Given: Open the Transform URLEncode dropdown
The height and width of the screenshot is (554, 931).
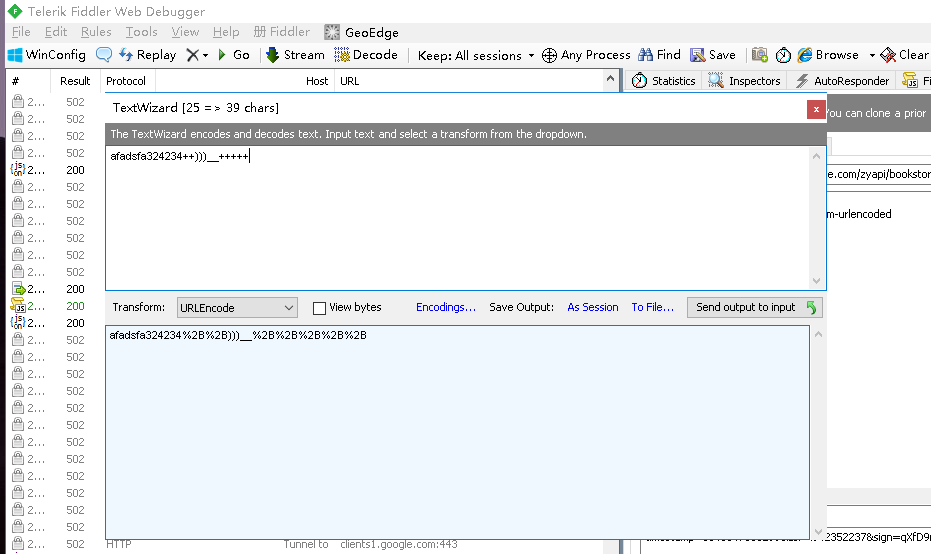Looking at the screenshot, I should tap(238, 308).
